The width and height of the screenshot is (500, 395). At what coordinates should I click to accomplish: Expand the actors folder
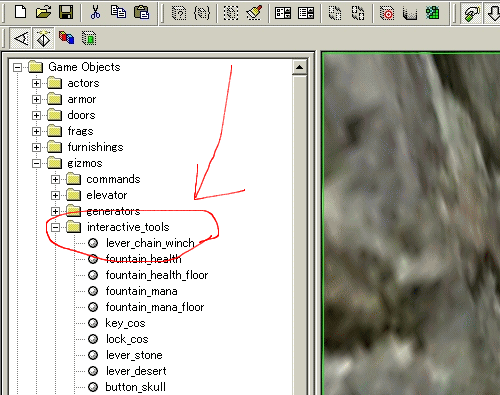36,83
